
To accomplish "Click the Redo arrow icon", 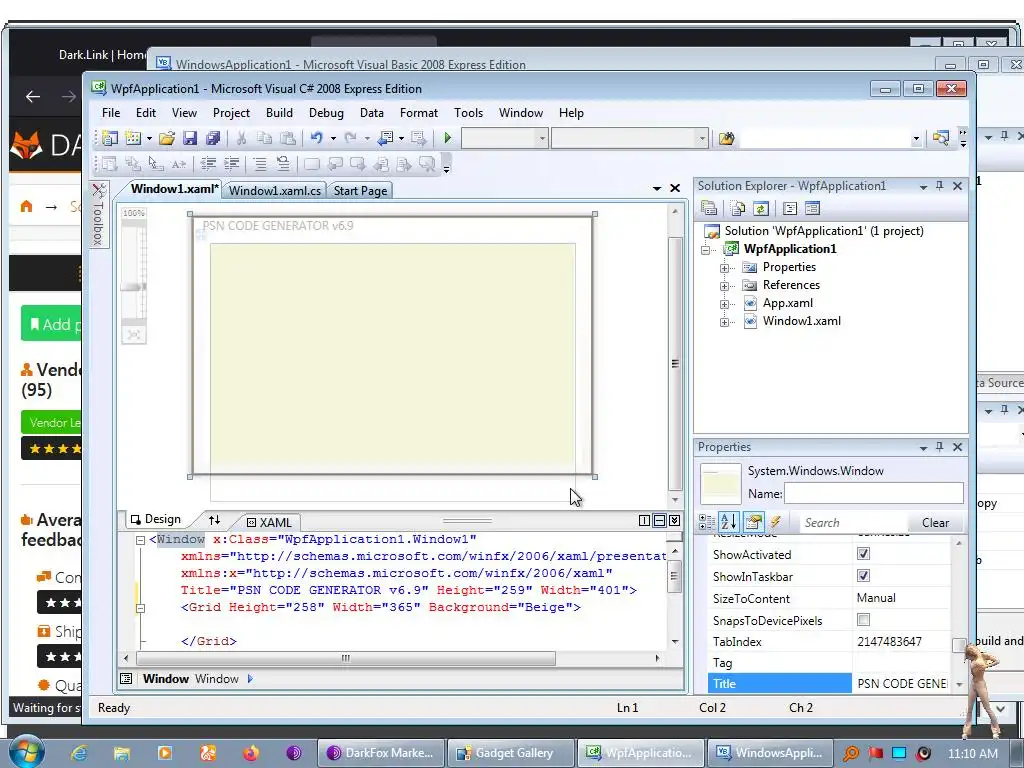I will 351,138.
